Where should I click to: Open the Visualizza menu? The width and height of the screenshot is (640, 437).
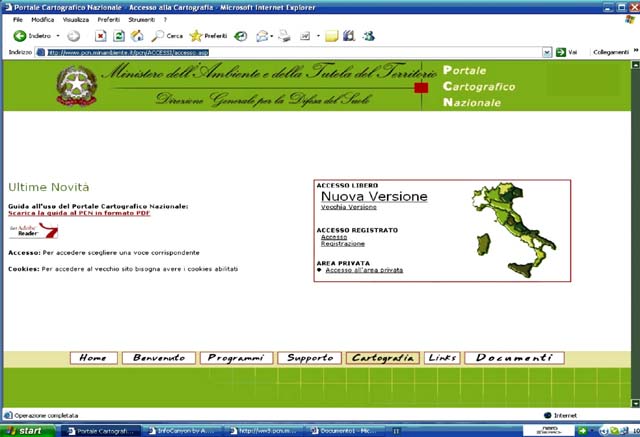tap(76, 20)
